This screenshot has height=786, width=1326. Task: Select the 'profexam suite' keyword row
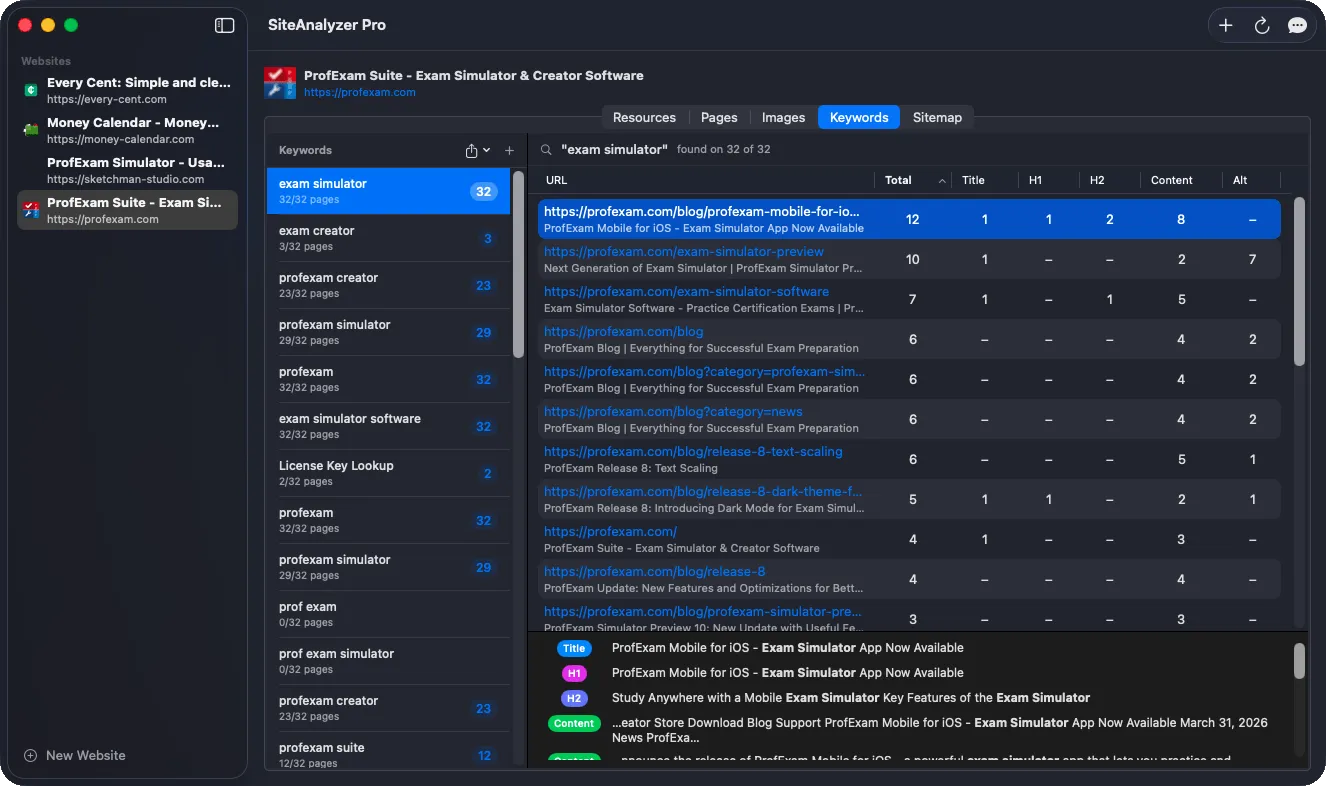[x=388, y=755]
